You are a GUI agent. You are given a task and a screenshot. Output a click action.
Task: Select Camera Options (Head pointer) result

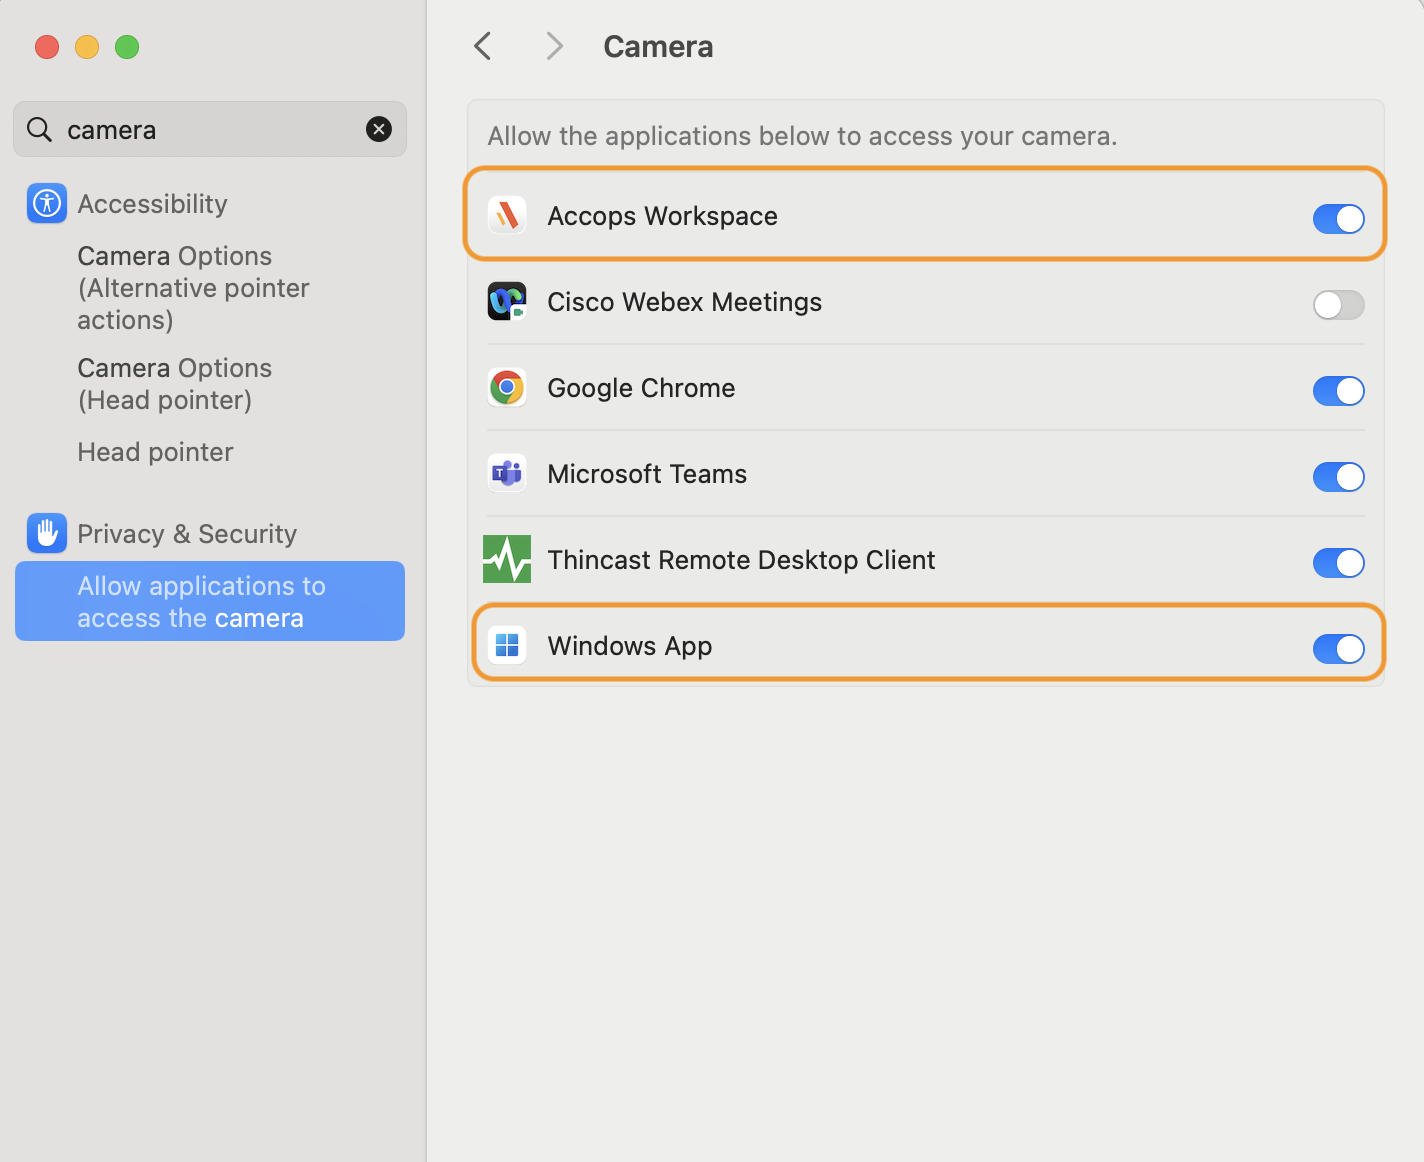pyautogui.click(x=174, y=384)
